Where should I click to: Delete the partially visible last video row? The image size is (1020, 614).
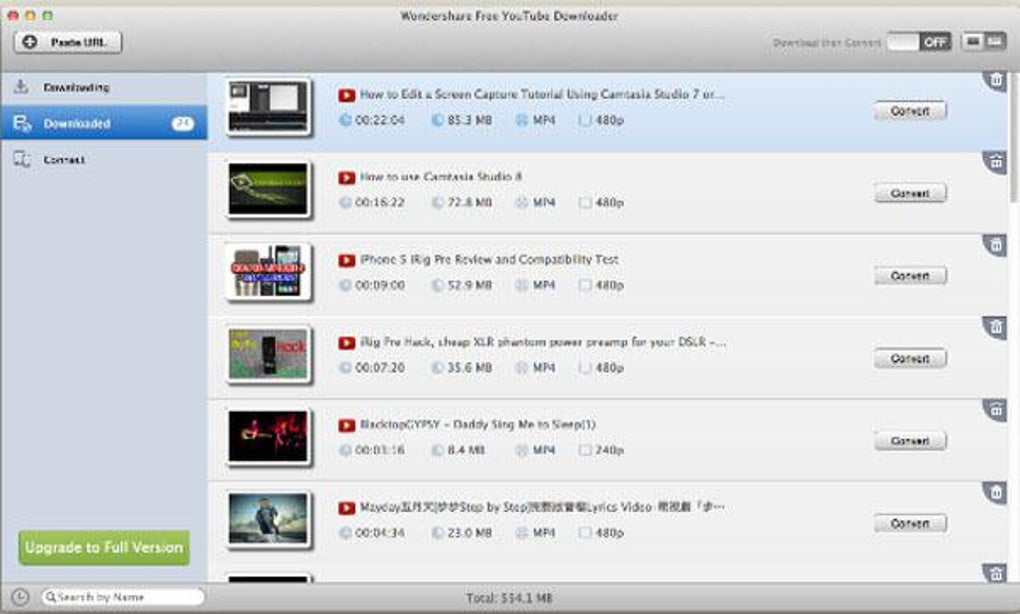[x=996, y=574]
